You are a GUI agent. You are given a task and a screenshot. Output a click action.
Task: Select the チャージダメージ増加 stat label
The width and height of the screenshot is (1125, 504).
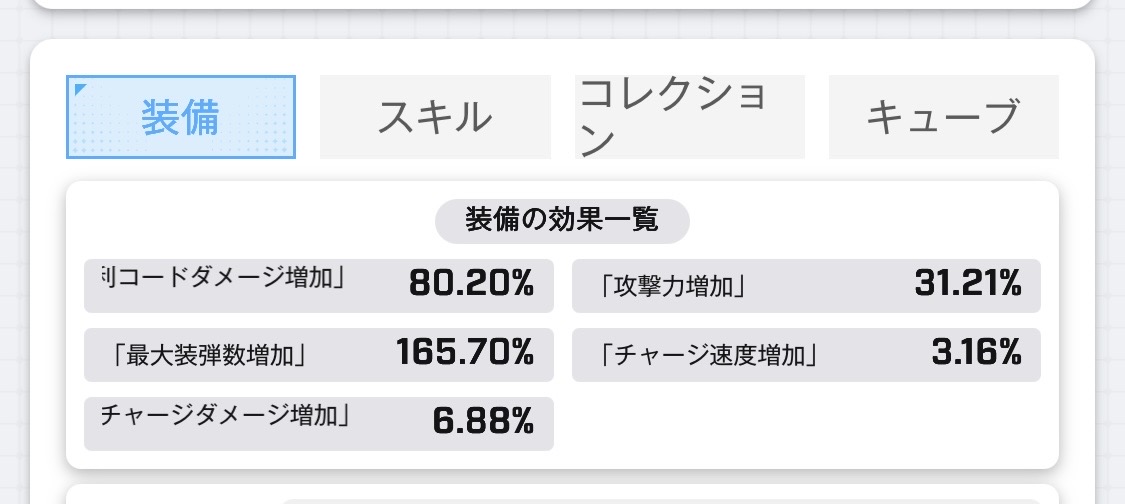click(x=225, y=415)
